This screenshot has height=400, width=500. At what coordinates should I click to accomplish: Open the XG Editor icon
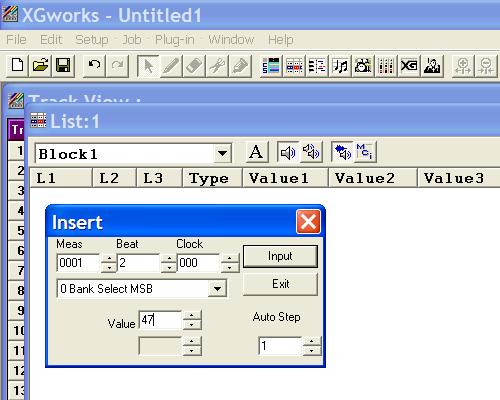pos(409,65)
